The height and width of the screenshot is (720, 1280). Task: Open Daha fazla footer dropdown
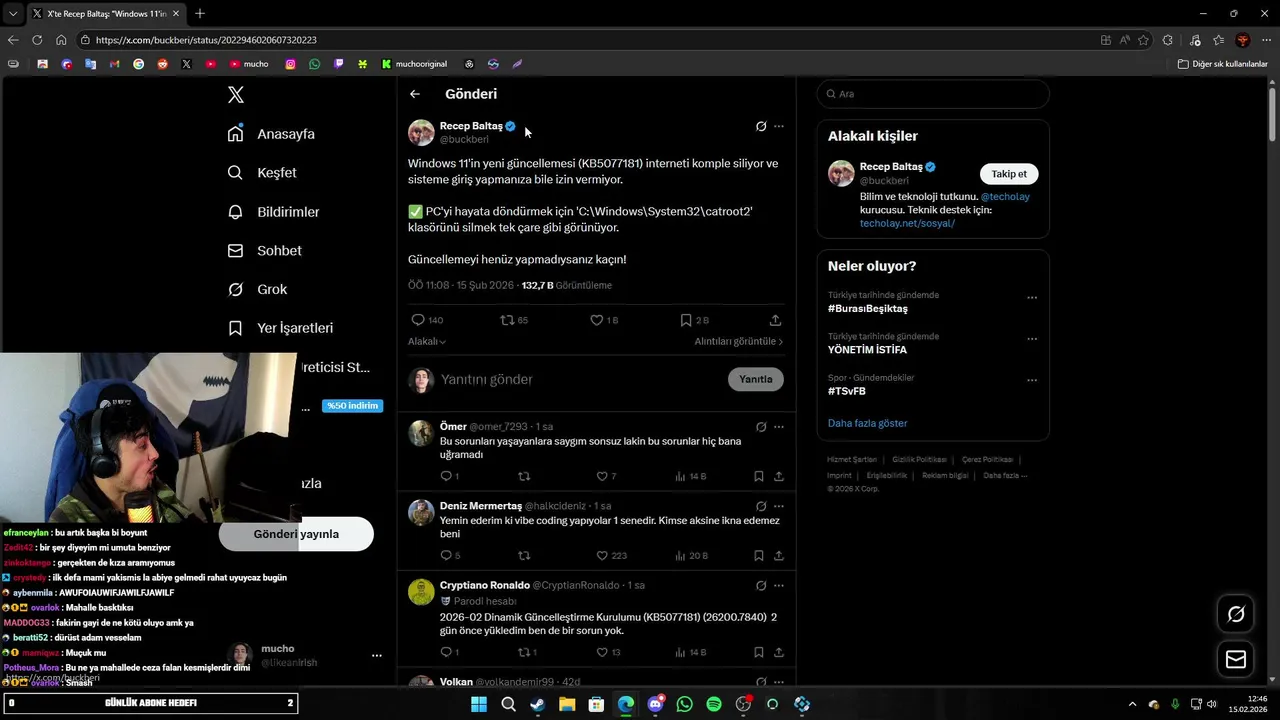[1005, 476]
